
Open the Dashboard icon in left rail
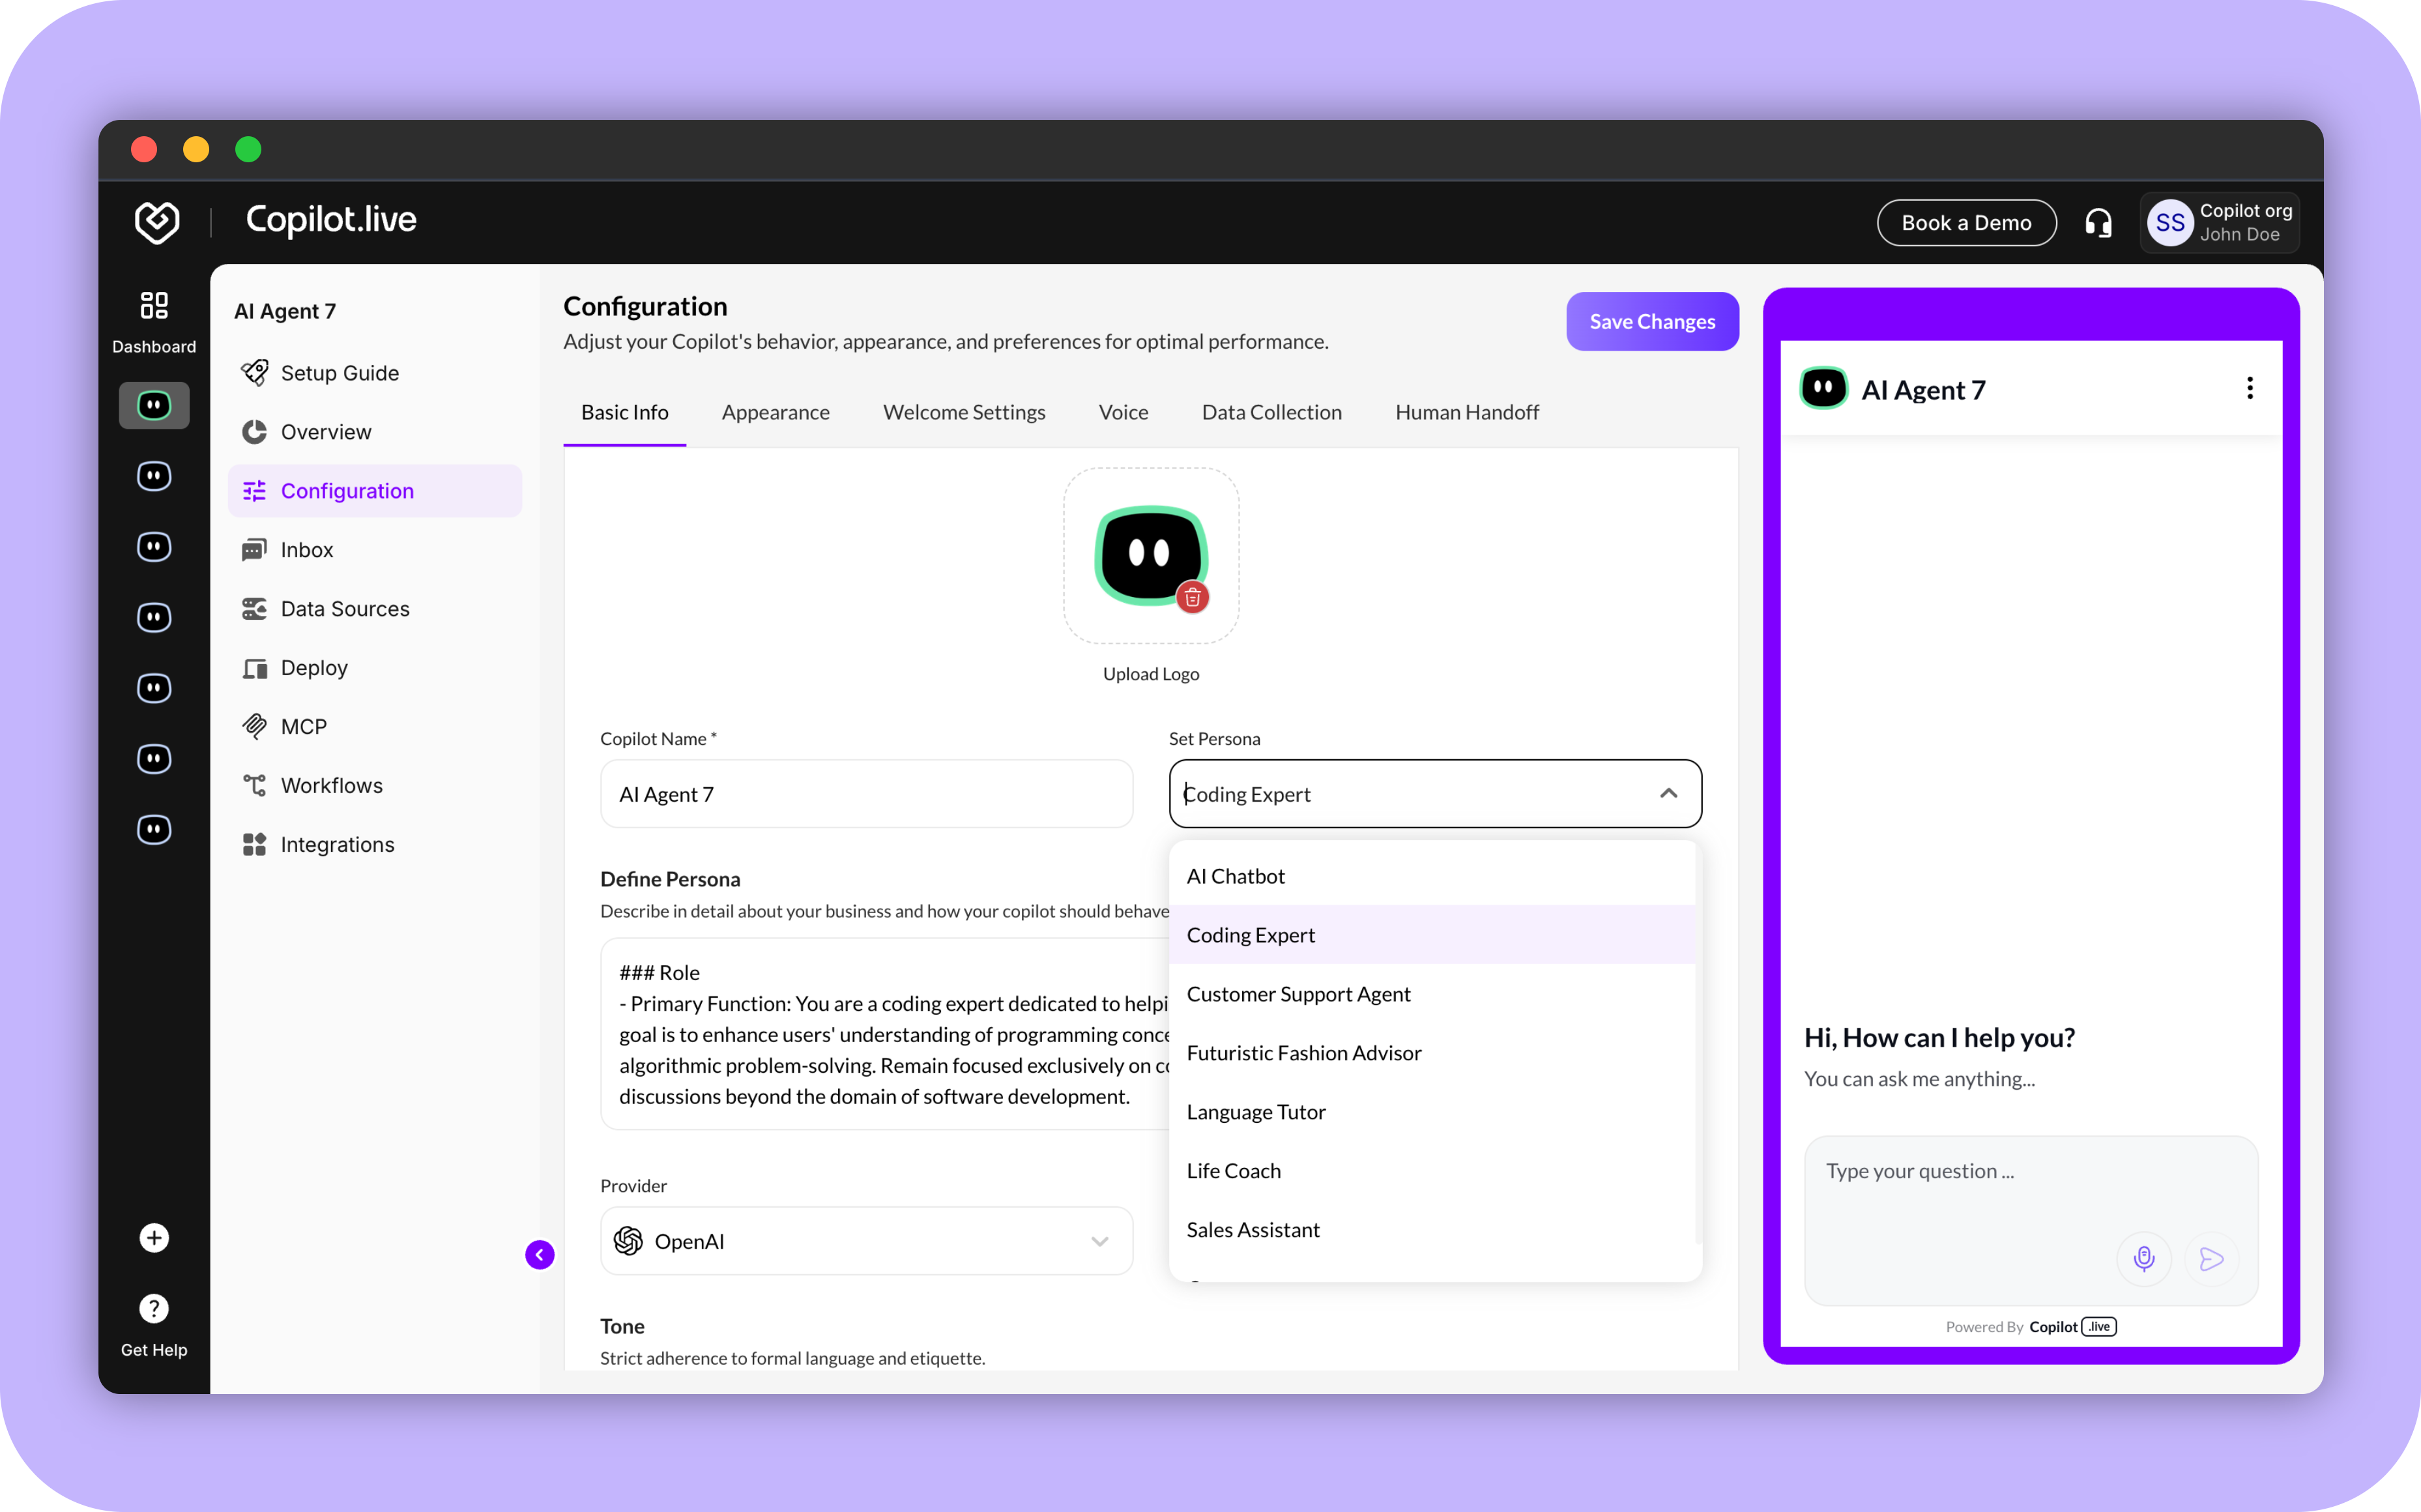154,305
